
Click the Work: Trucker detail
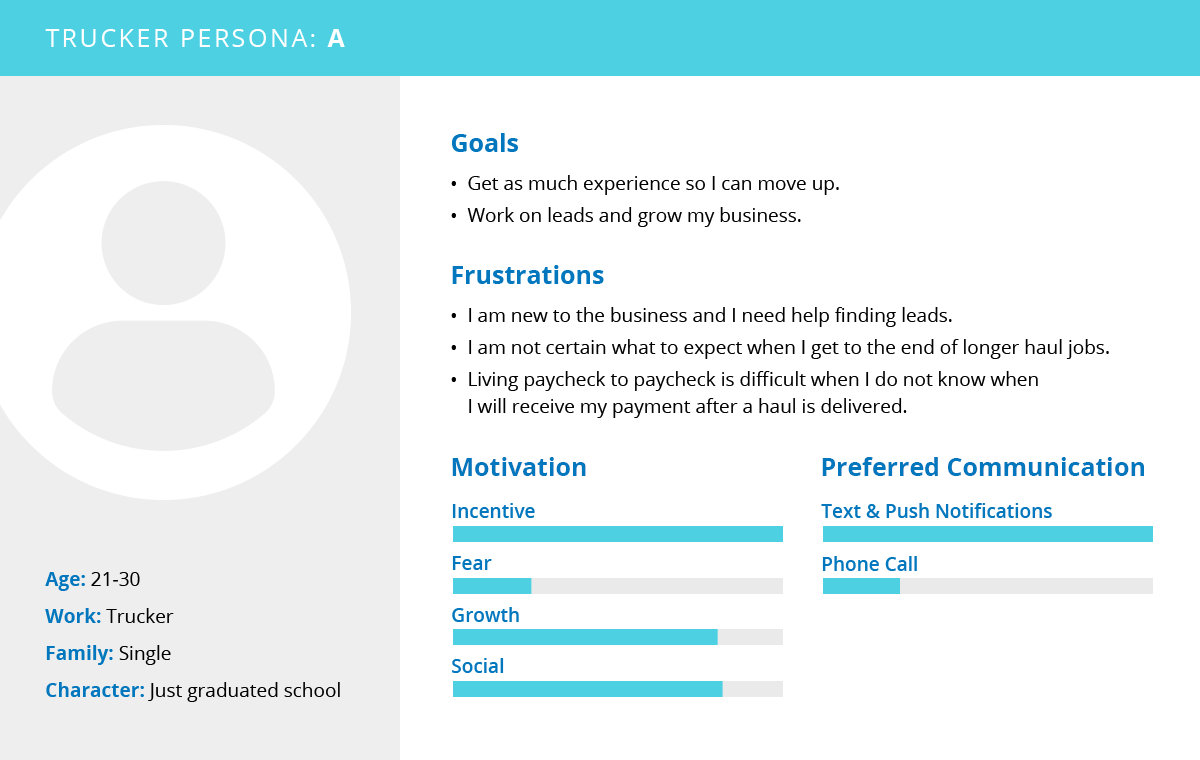pyautogui.click(x=109, y=616)
